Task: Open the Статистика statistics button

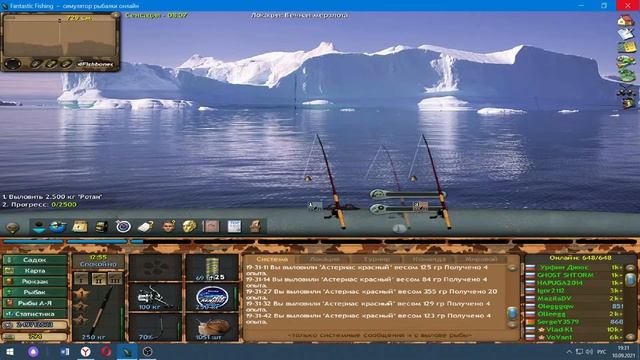Action: (x=35, y=314)
